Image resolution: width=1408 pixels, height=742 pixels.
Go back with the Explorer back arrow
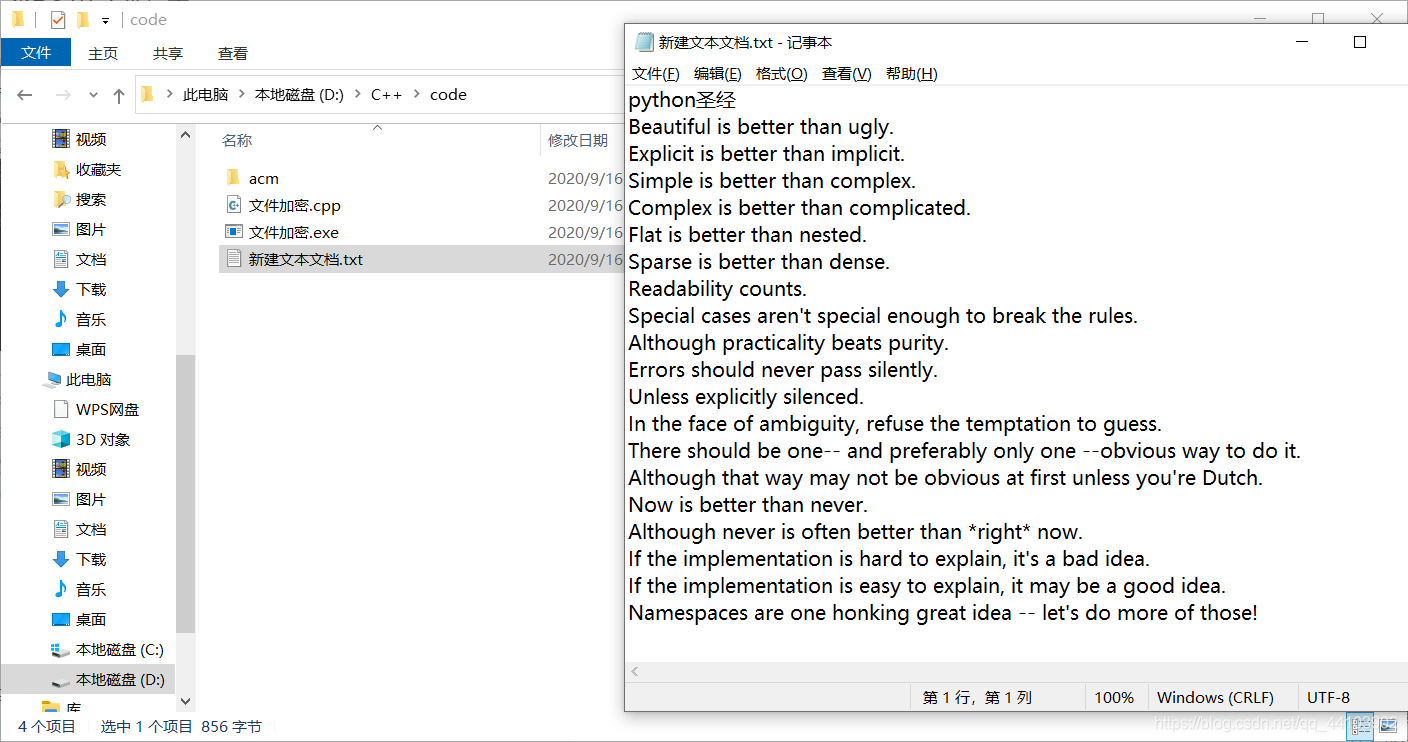pyautogui.click(x=25, y=95)
